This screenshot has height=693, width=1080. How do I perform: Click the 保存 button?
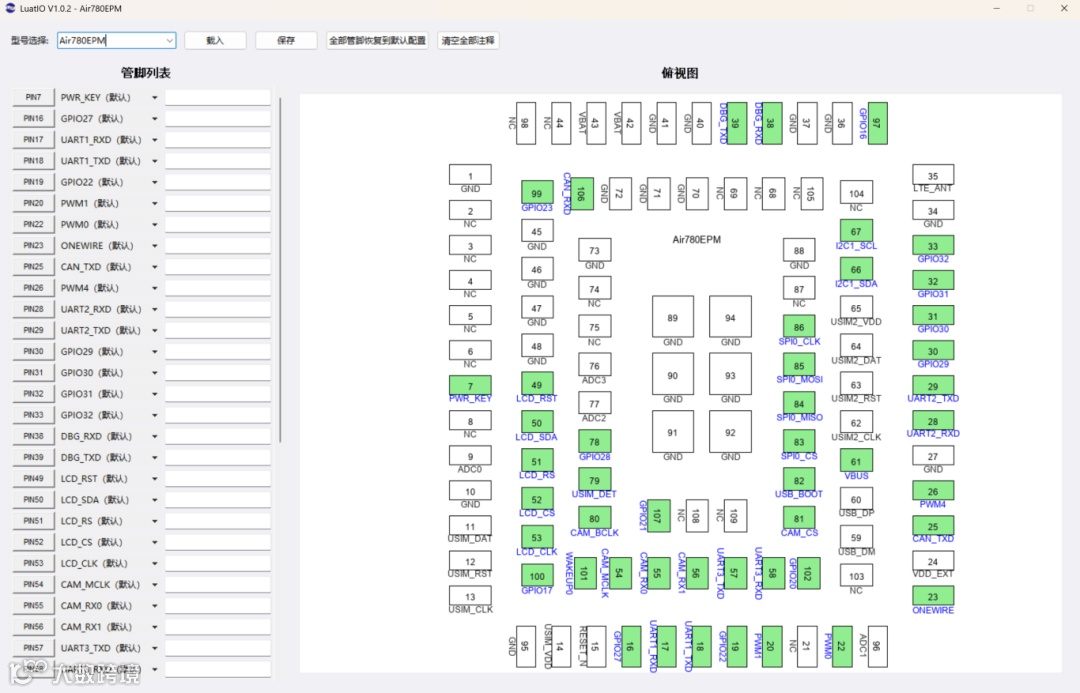click(x=286, y=41)
